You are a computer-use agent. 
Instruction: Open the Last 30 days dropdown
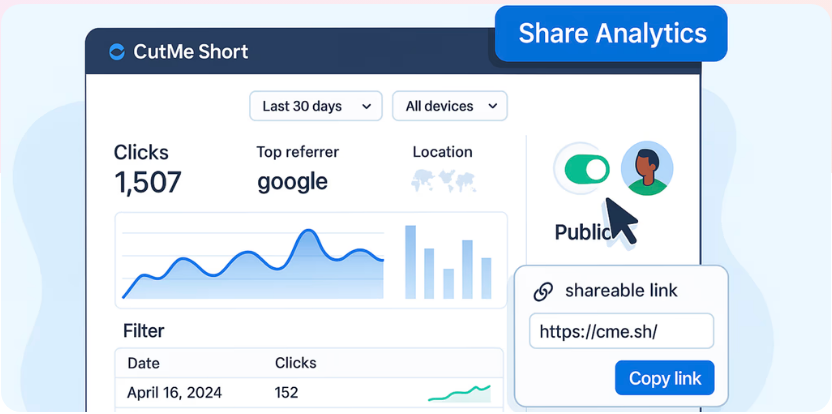pos(315,106)
